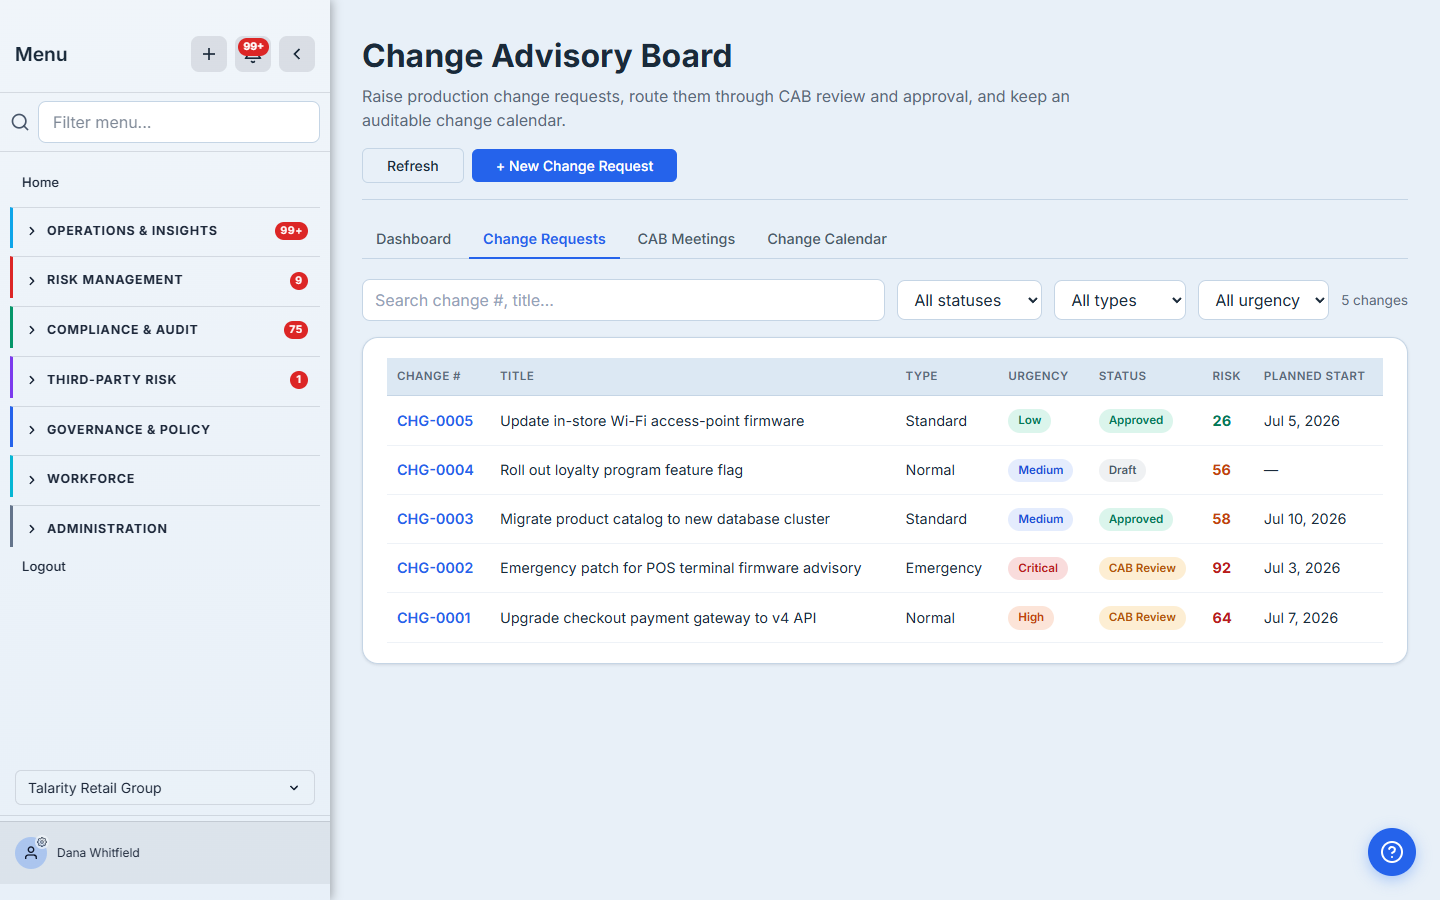Click the 75 badge on Compliance & Audit
Image resolution: width=1440 pixels, height=900 pixels.
[295, 330]
